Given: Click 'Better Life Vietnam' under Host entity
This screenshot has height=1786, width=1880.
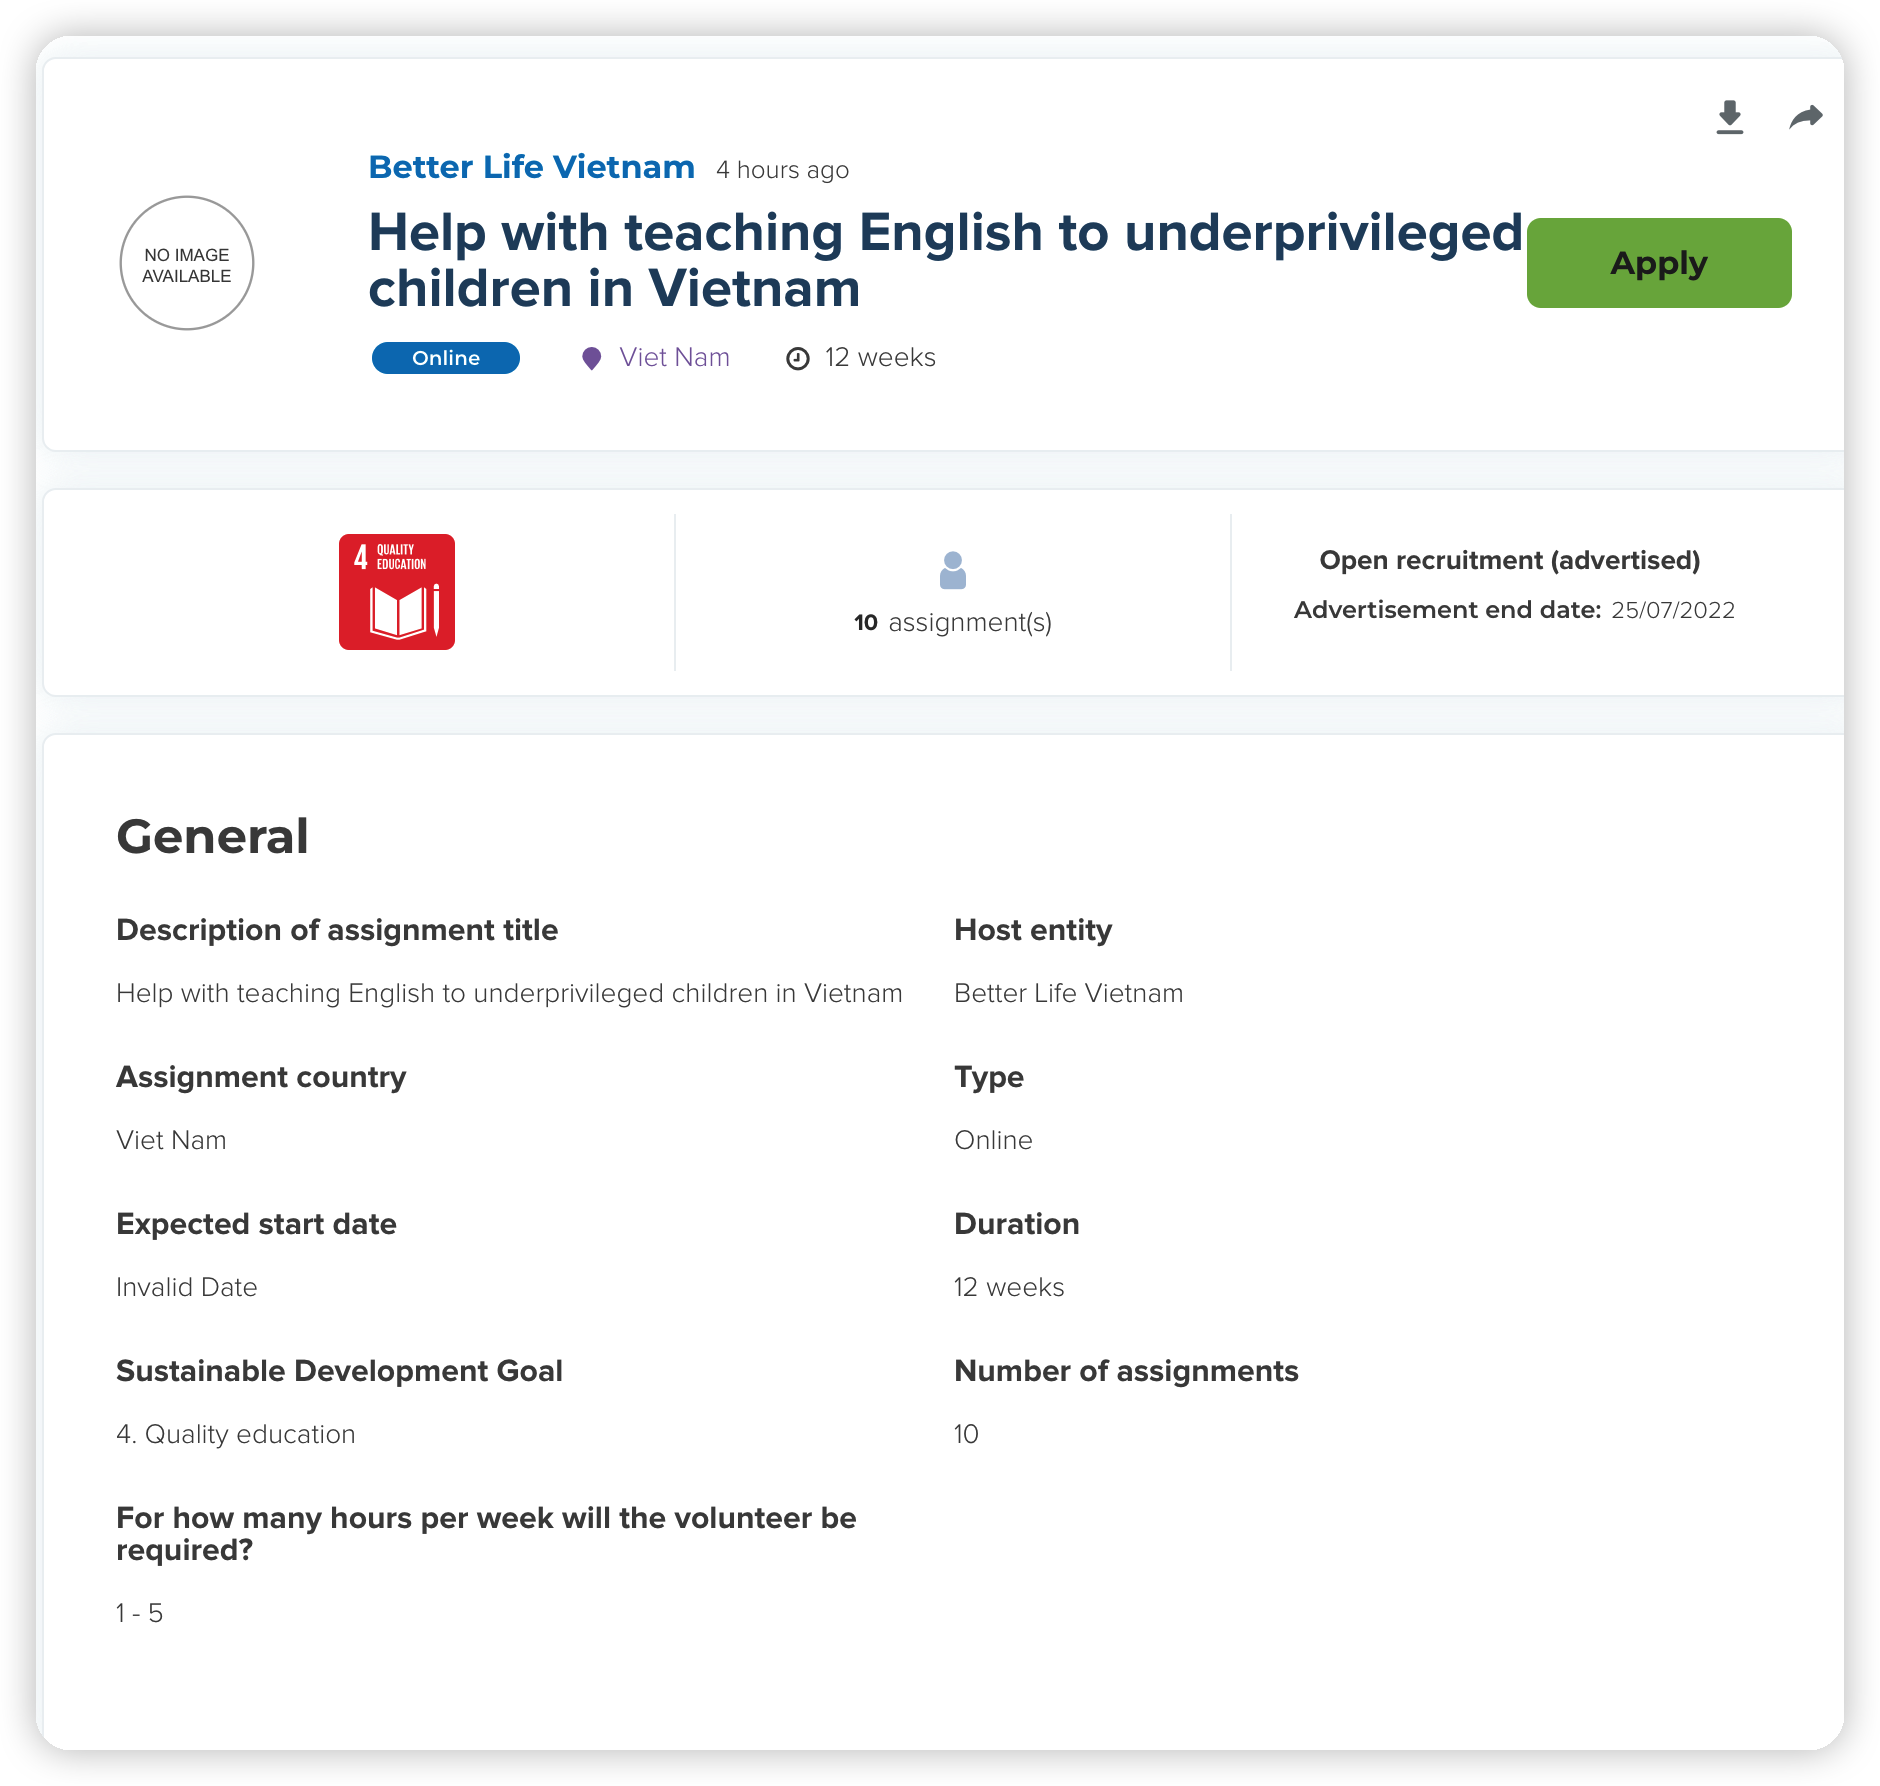Looking at the screenshot, I should (x=1069, y=993).
